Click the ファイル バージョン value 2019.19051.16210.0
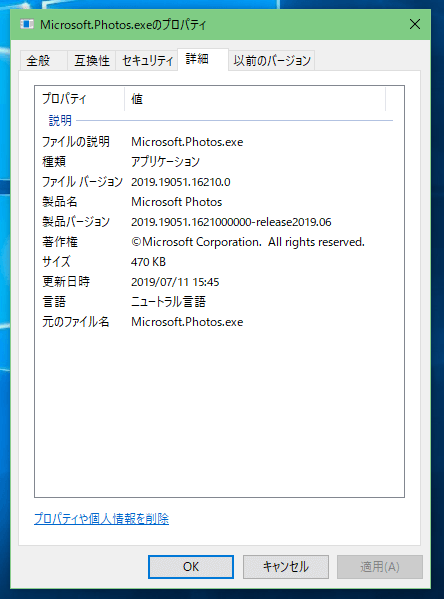The height and width of the screenshot is (599, 444). (x=181, y=182)
